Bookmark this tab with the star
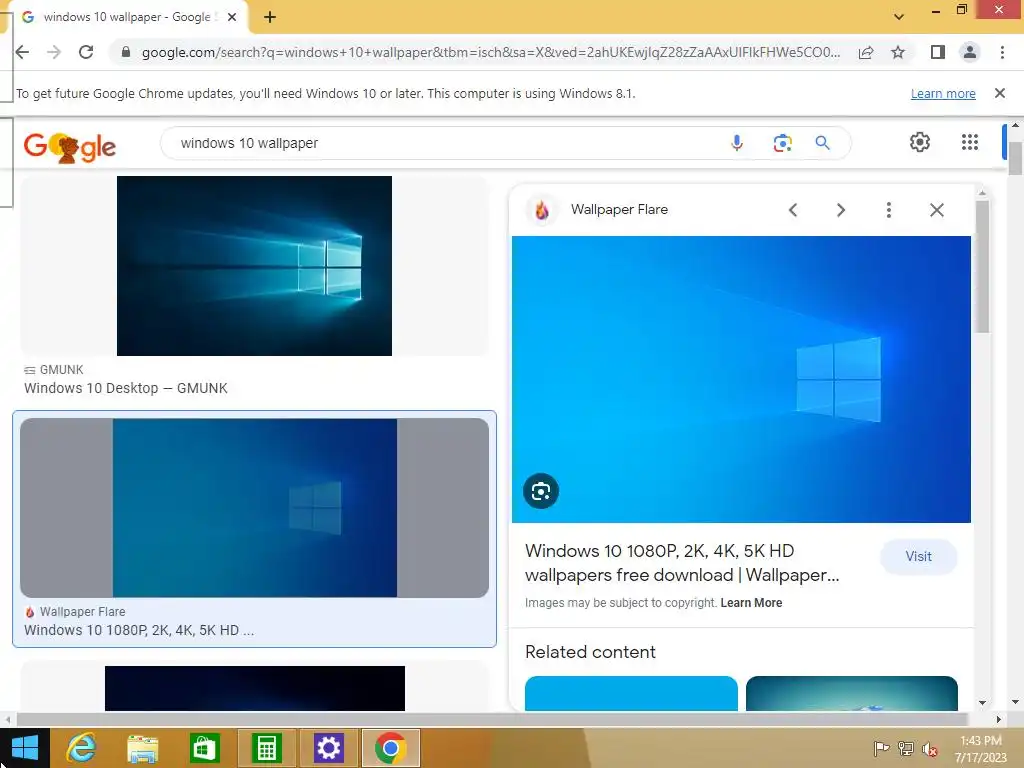Screen dimensions: 1024x768 click(x=898, y=52)
